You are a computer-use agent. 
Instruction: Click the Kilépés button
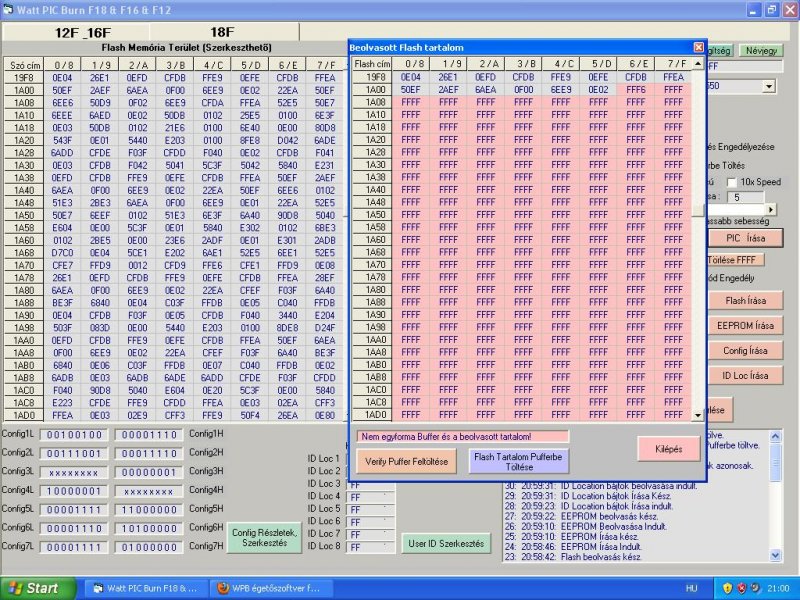[668, 449]
